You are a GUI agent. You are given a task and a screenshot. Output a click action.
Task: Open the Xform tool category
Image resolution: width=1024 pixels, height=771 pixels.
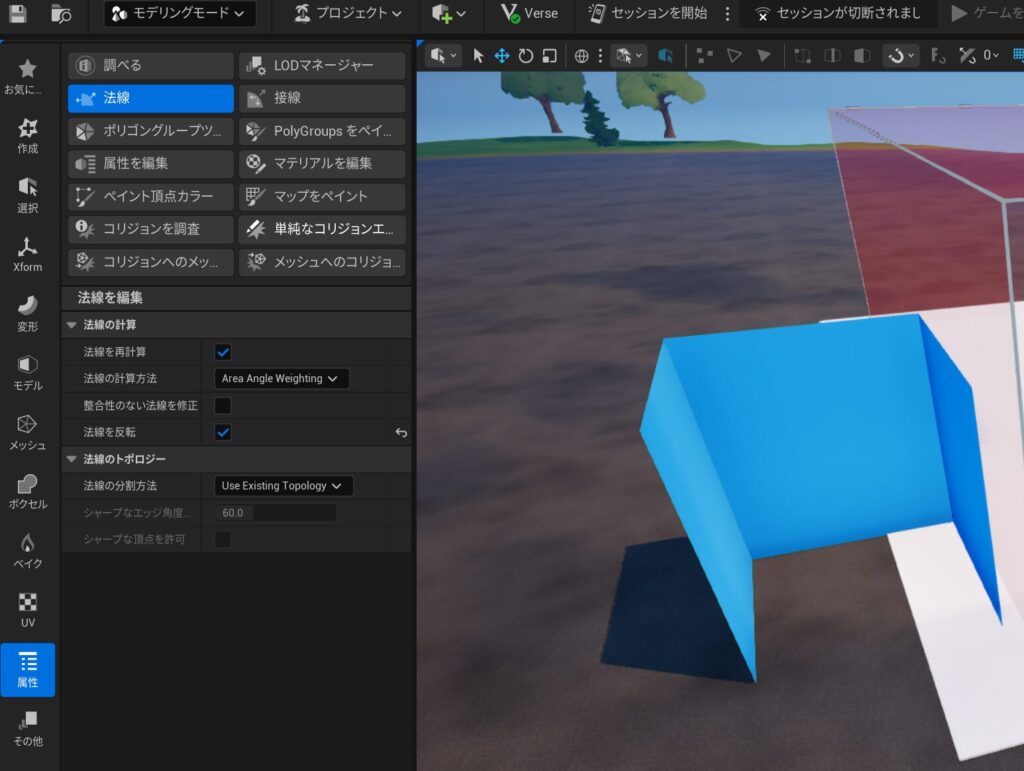27,254
